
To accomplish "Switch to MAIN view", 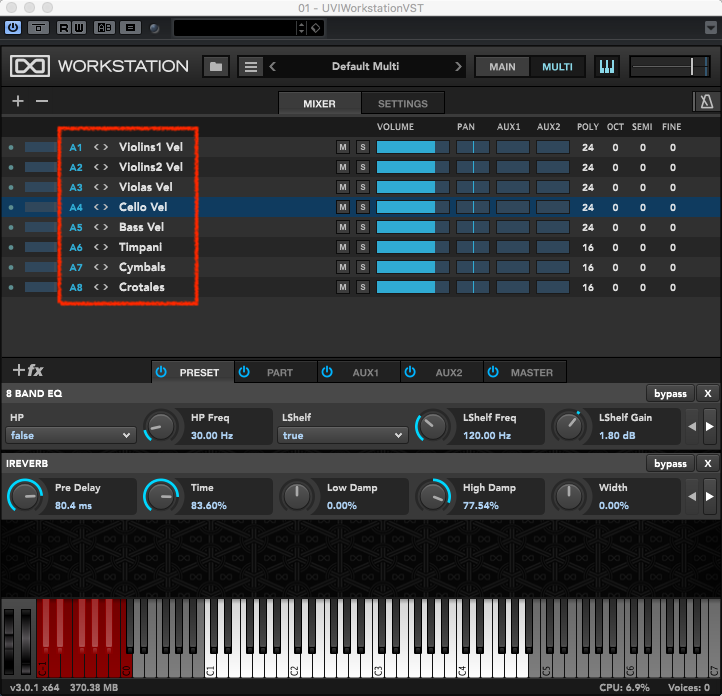I will tap(502, 67).
